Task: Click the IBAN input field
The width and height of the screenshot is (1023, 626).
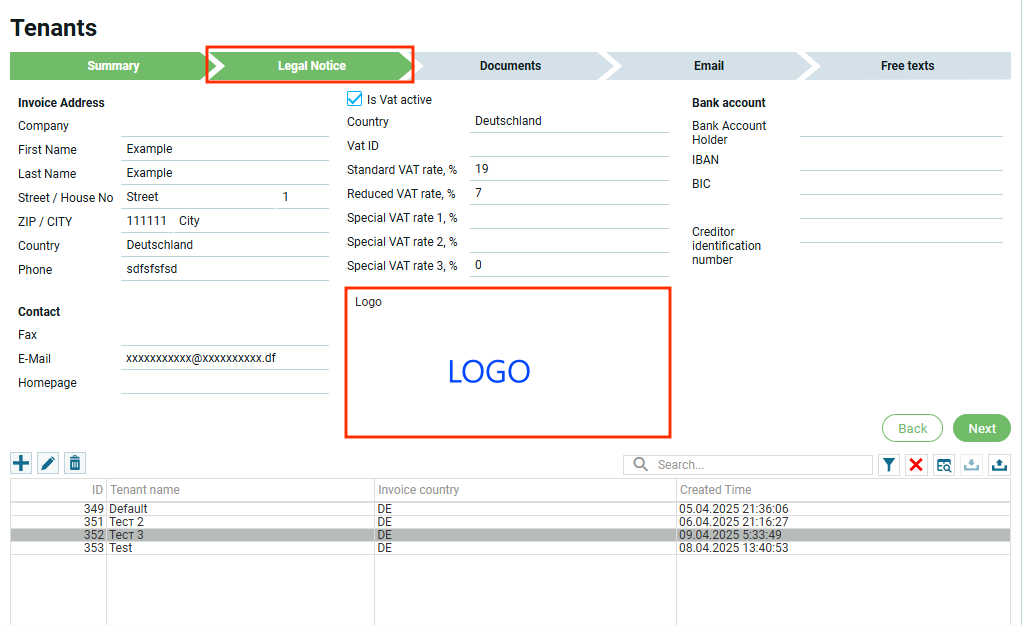Action: [900, 160]
